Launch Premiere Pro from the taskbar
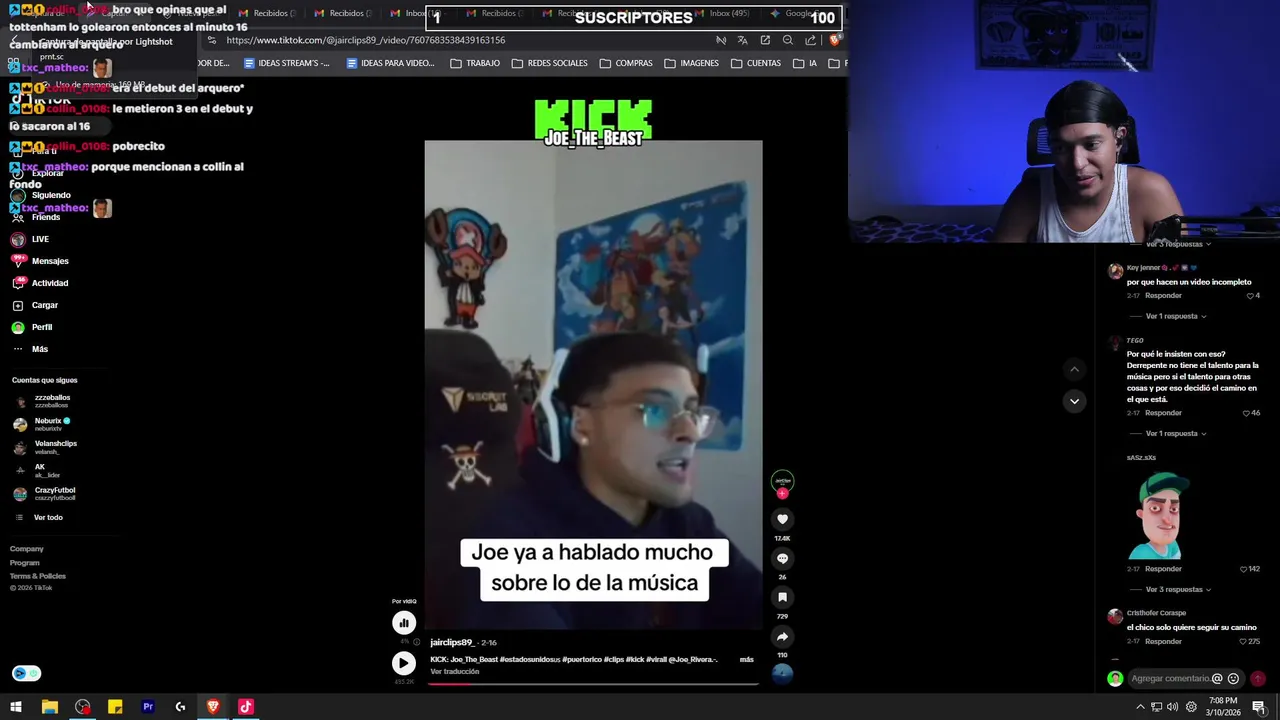 (148, 707)
